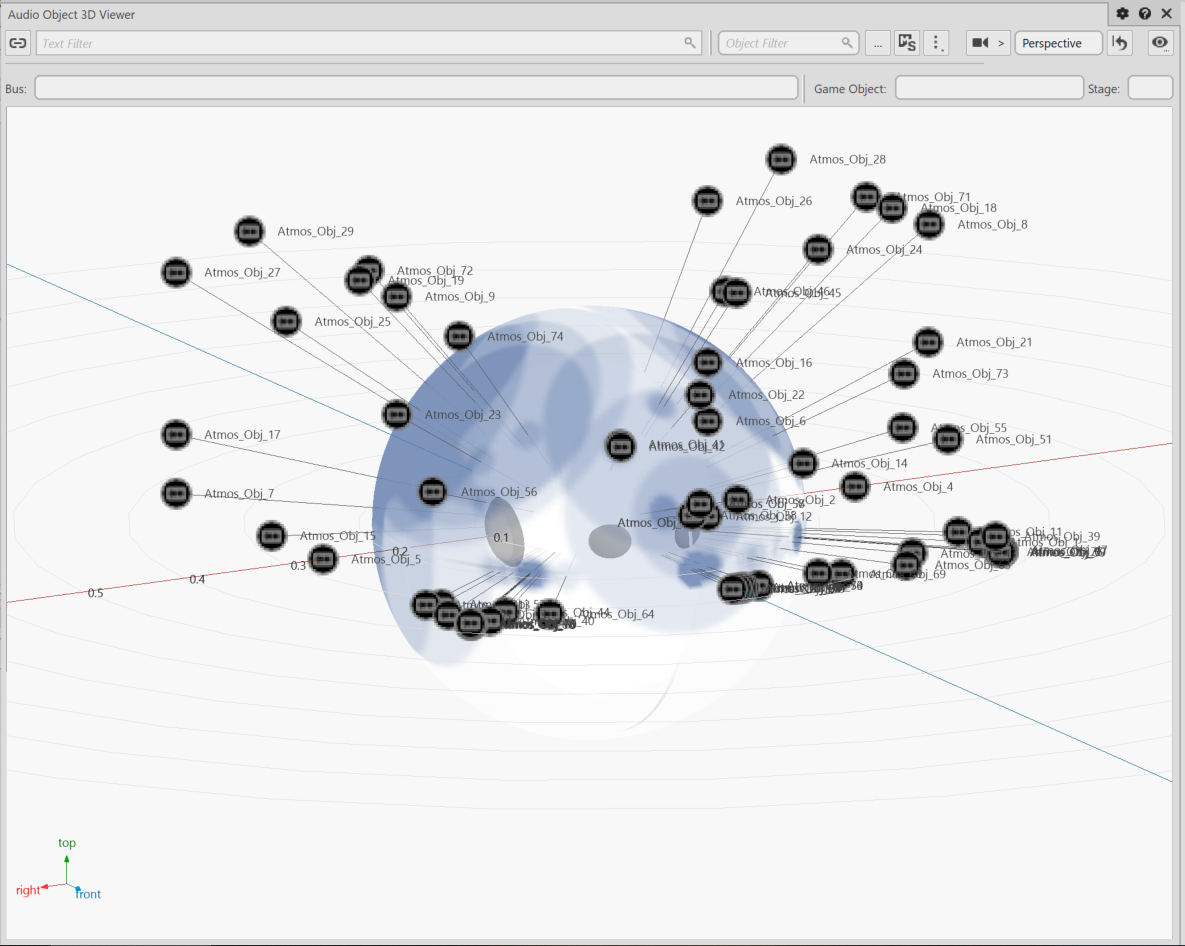Select the Atmos_Obj_29 audio object icon
Viewport: 1185px width, 946px height.
coord(249,231)
